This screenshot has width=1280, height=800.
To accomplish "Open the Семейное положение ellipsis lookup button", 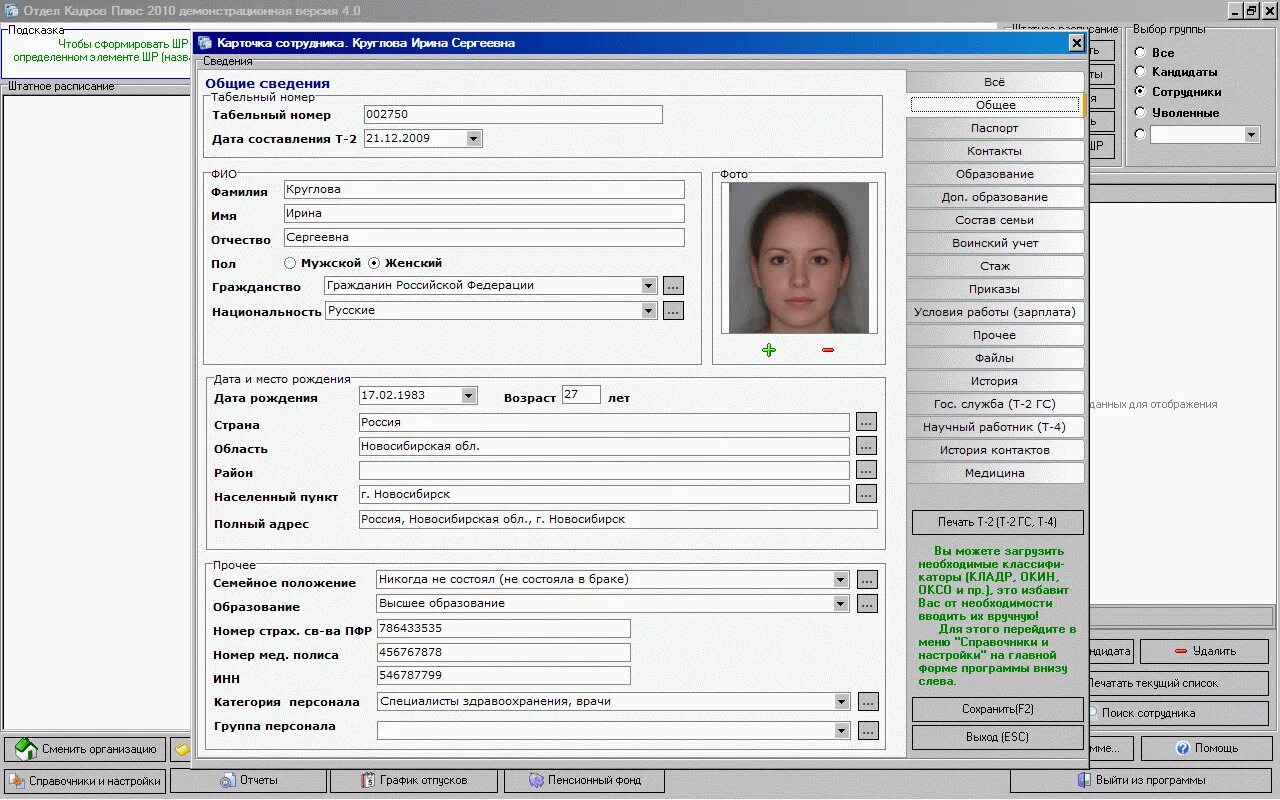I will click(x=867, y=580).
